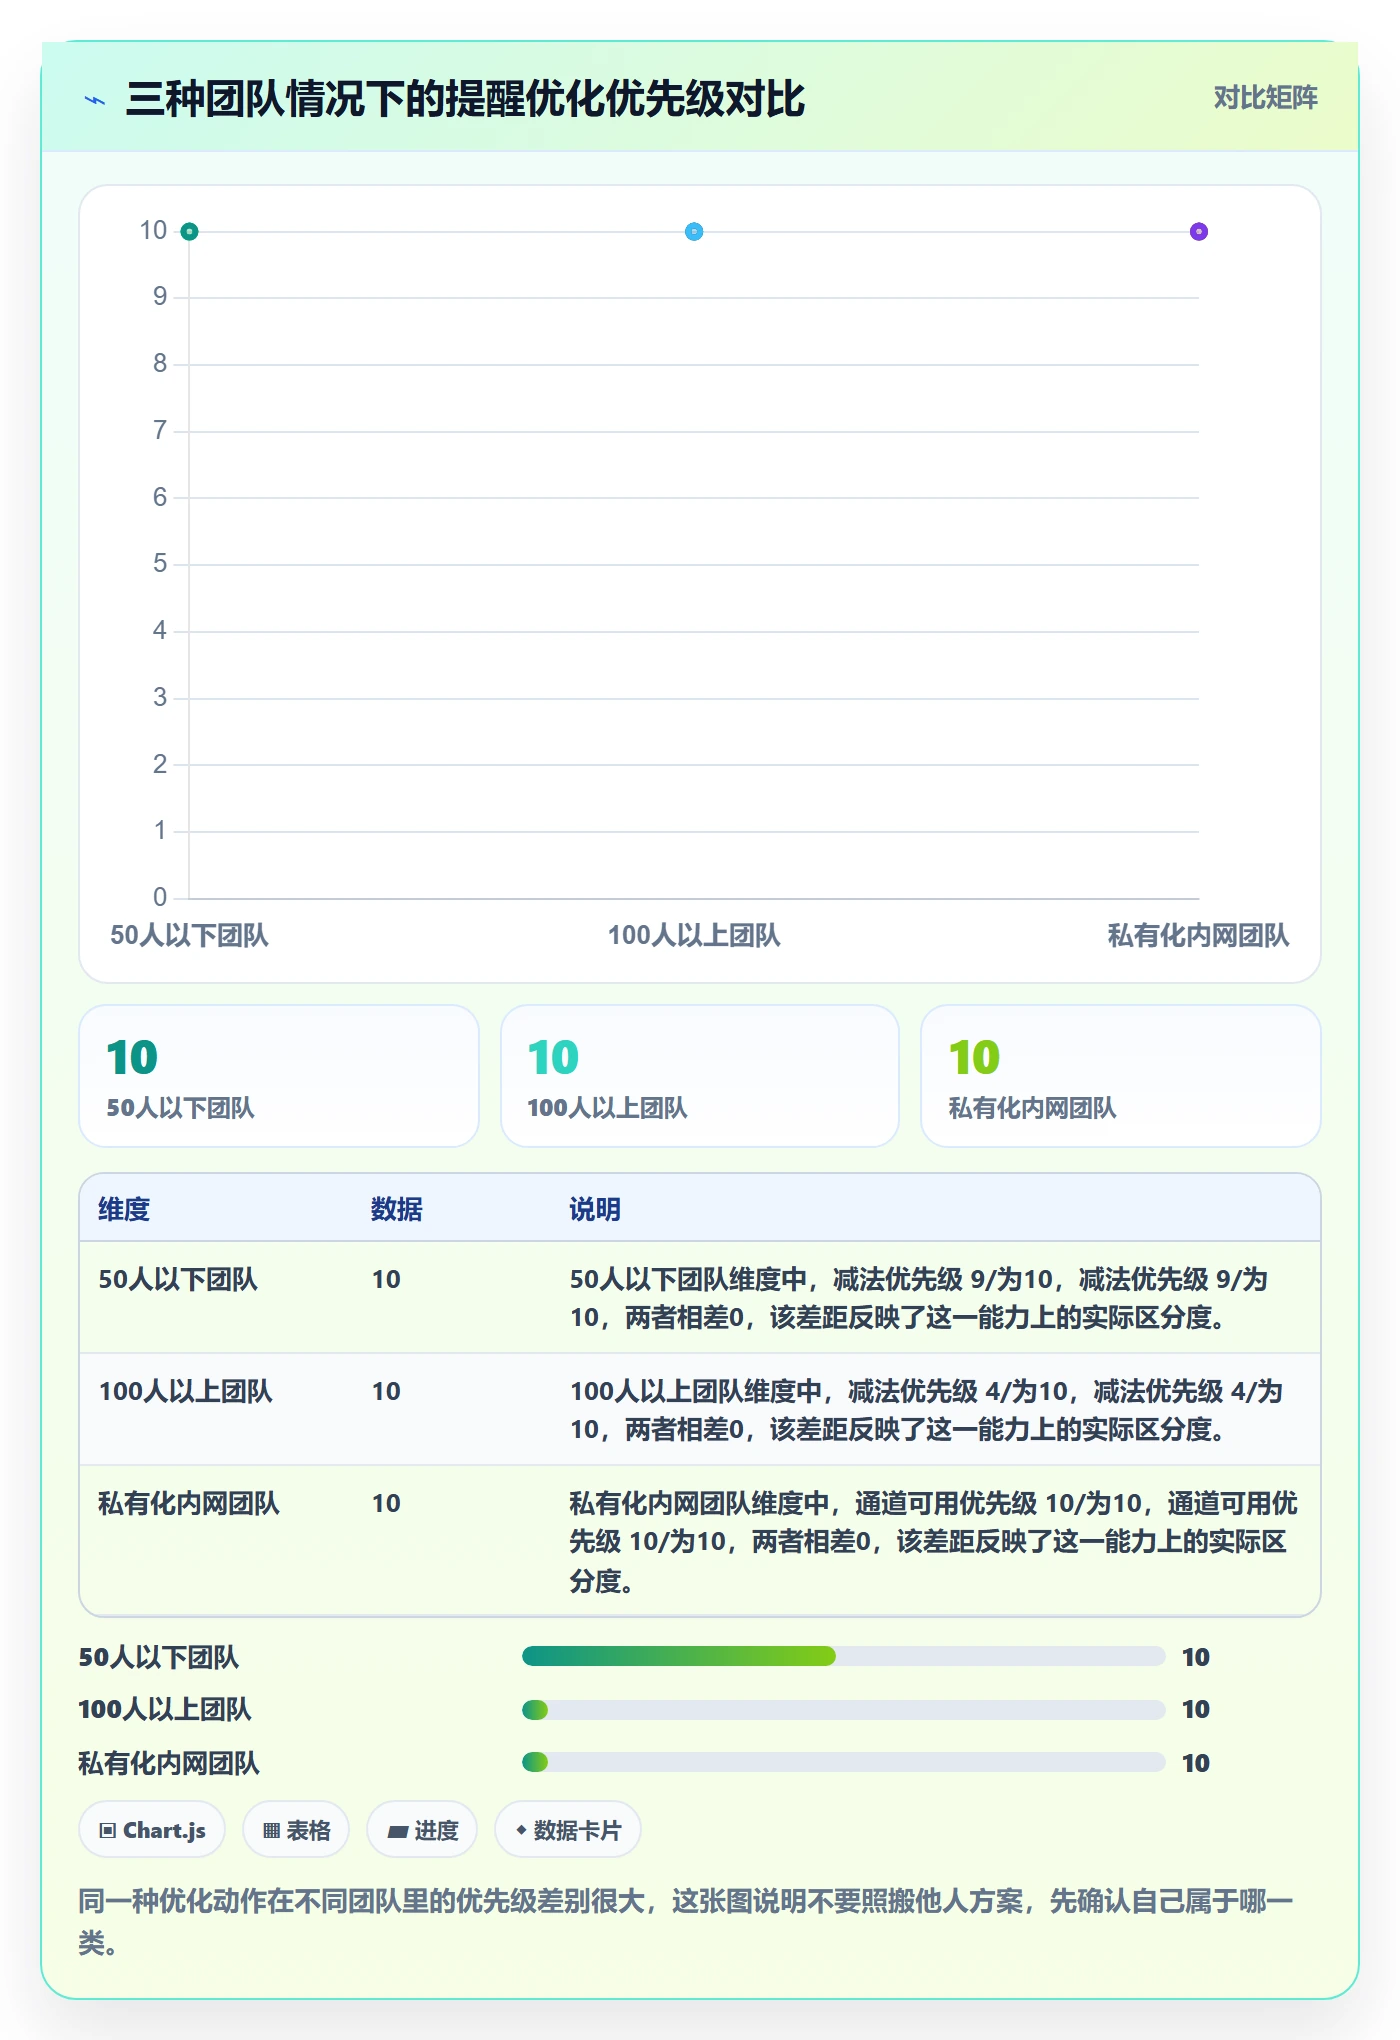Click the footer note starting 同一种优化动作
The image size is (1400, 2040).
pyautogui.click(x=686, y=1921)
